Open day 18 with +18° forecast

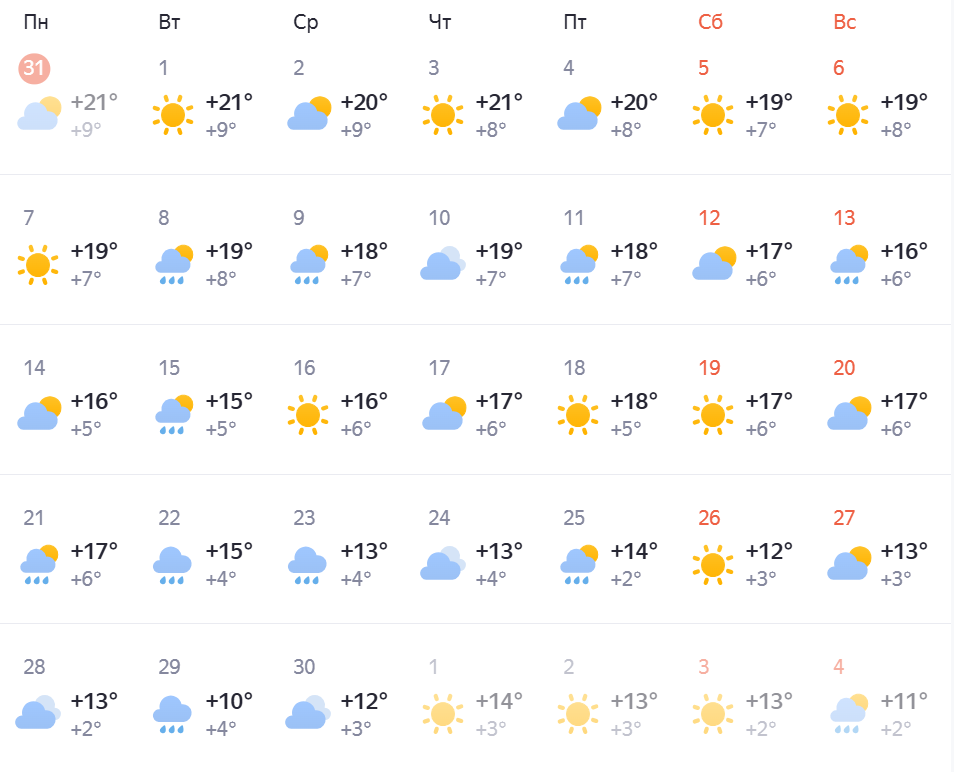tap(610, 401)
